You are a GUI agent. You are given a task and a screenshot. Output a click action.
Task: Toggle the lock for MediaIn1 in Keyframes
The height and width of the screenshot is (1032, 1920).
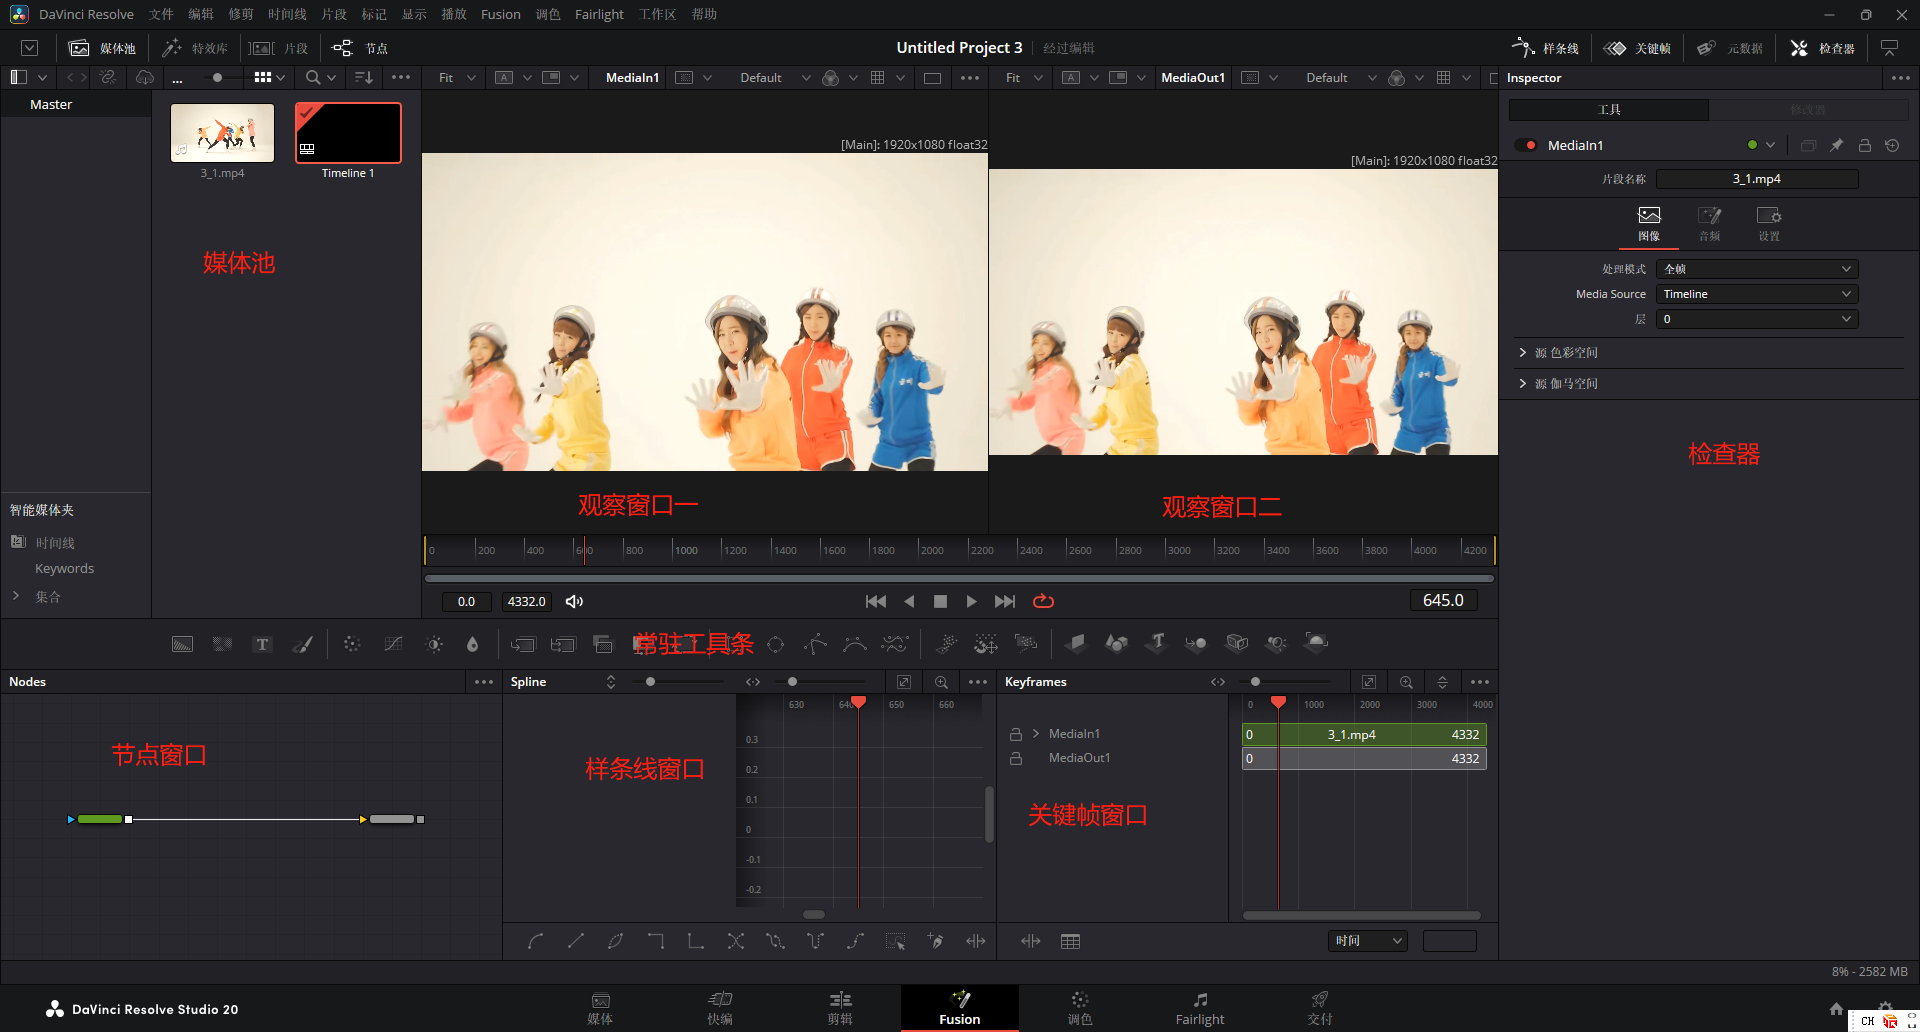point(1015,734)
